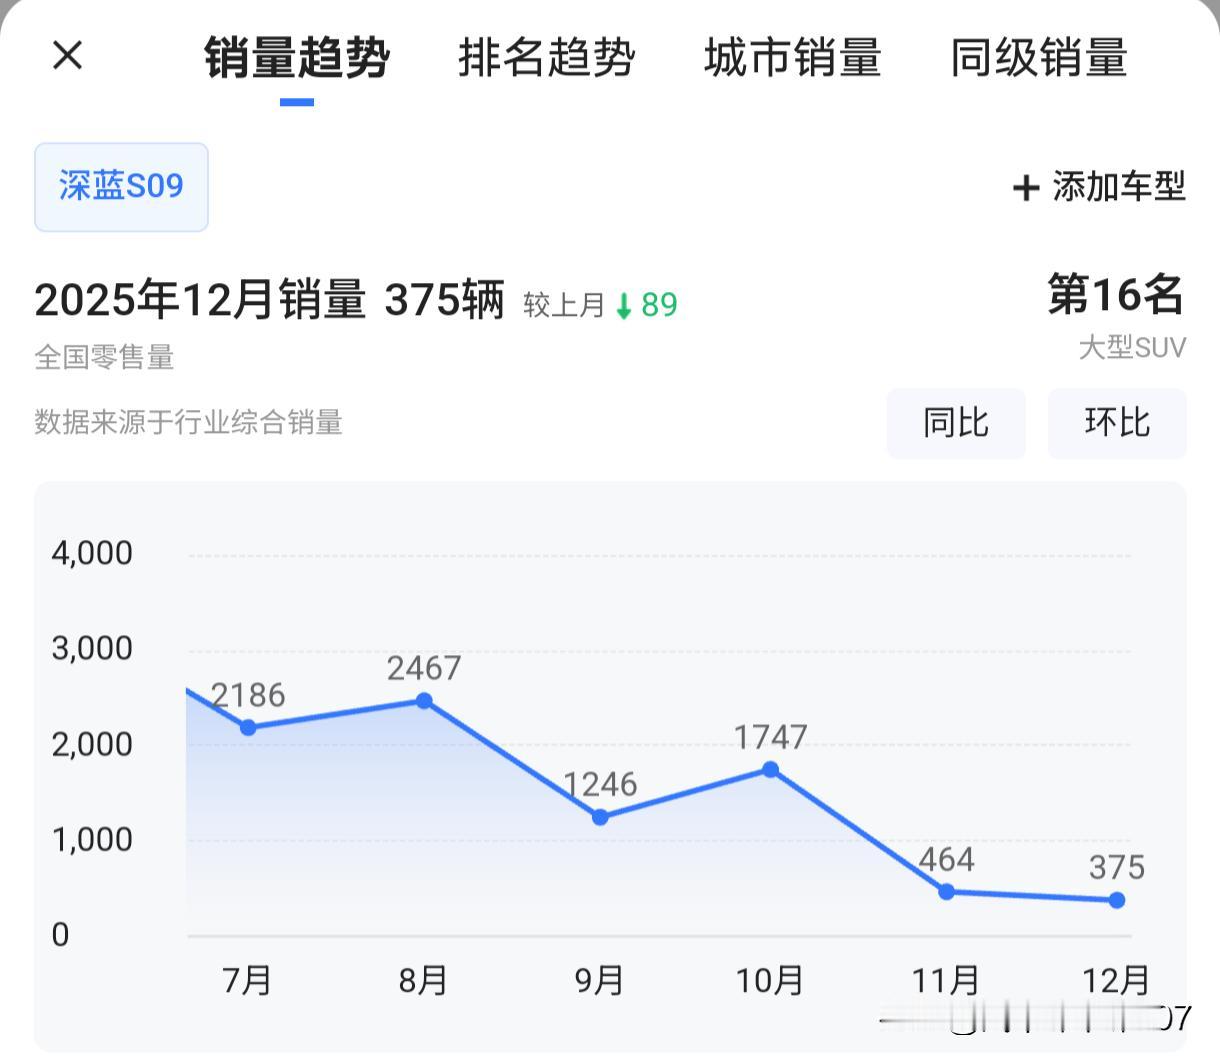Click the 7月 axis label
Image resolution: width=1220 pixels, height=1060 pixels.
coord(247,980)
